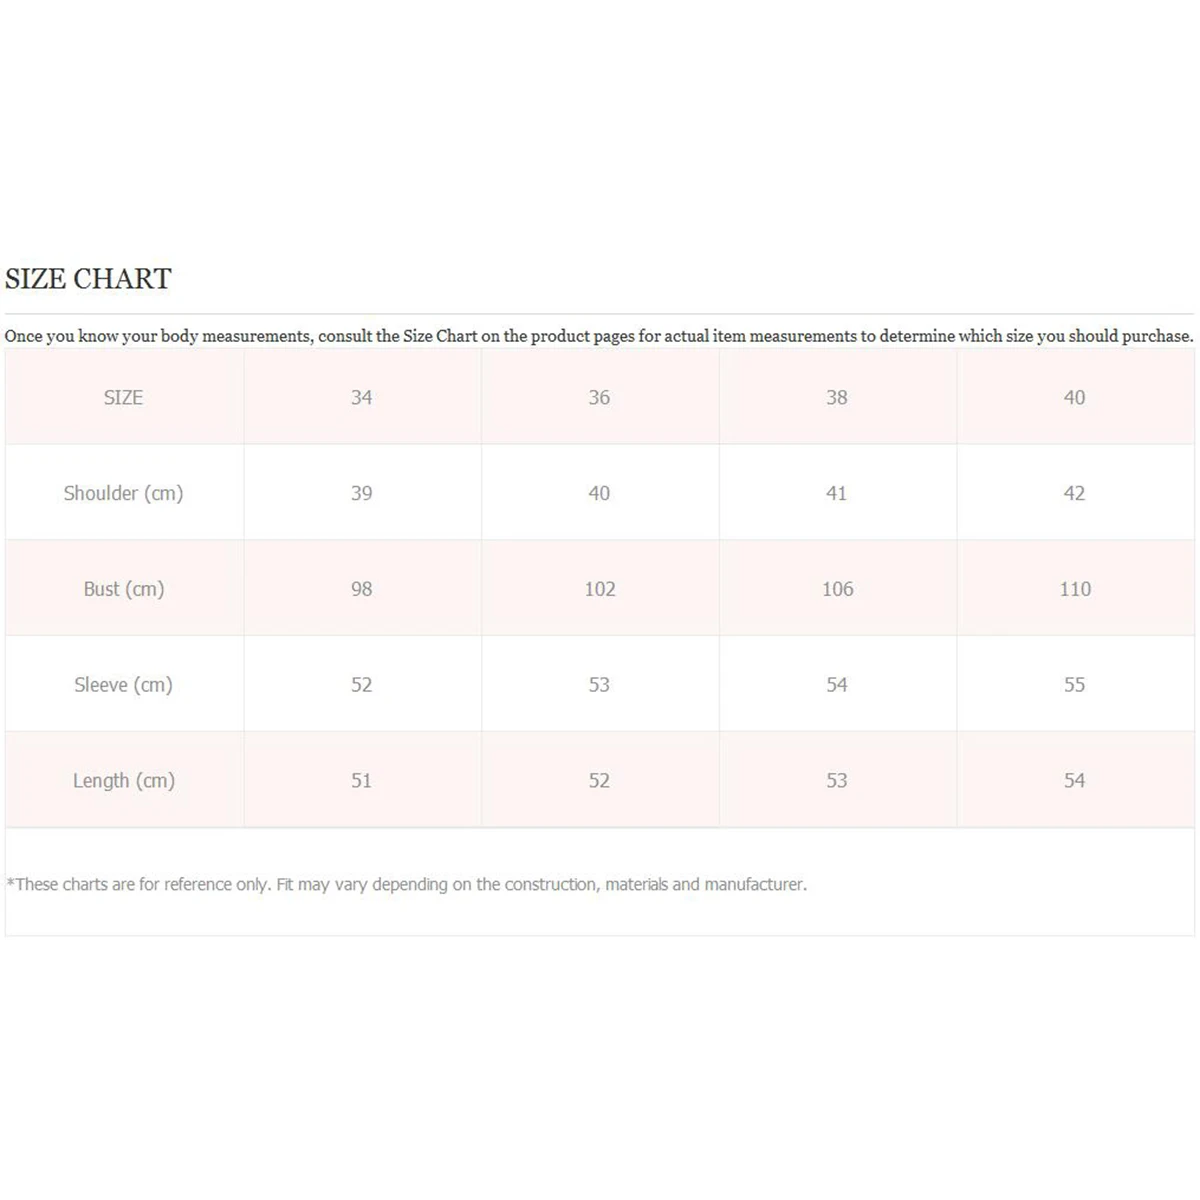This screenshot has height=1200, width=1200.
Task: Click the SIZE row header cell
Action: coord(123,397)
